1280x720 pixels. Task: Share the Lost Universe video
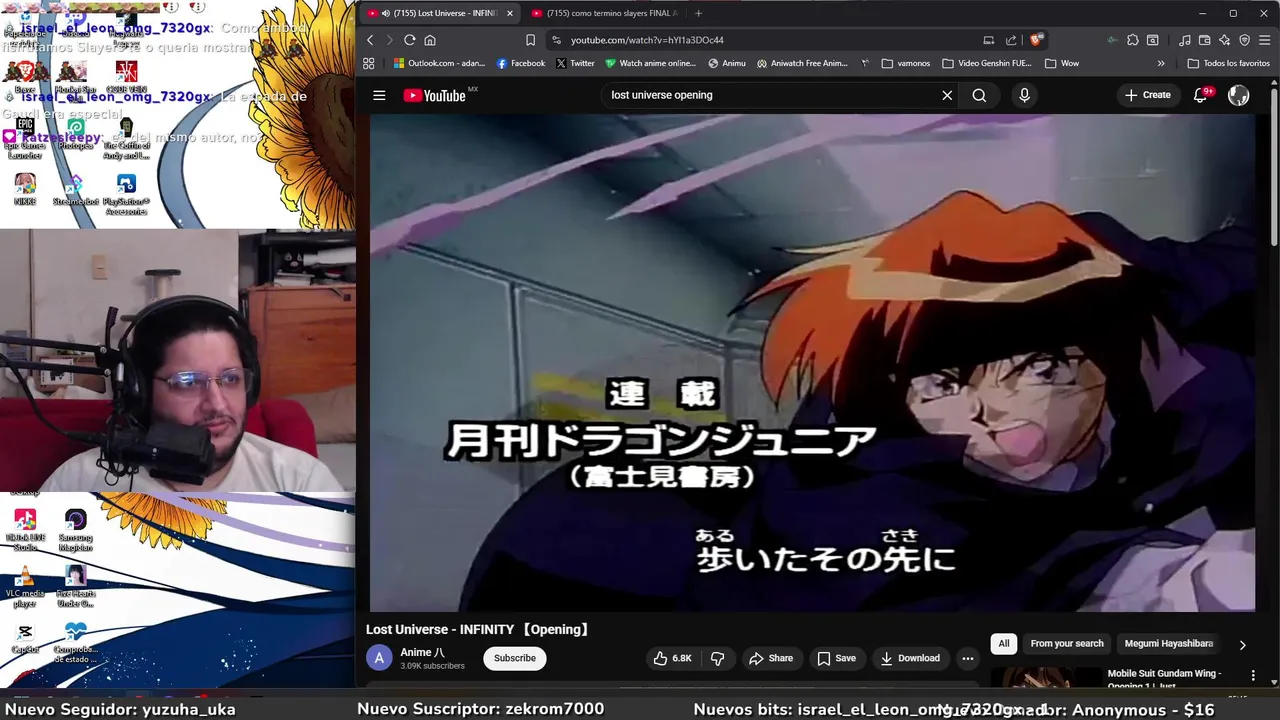[770, 658]
